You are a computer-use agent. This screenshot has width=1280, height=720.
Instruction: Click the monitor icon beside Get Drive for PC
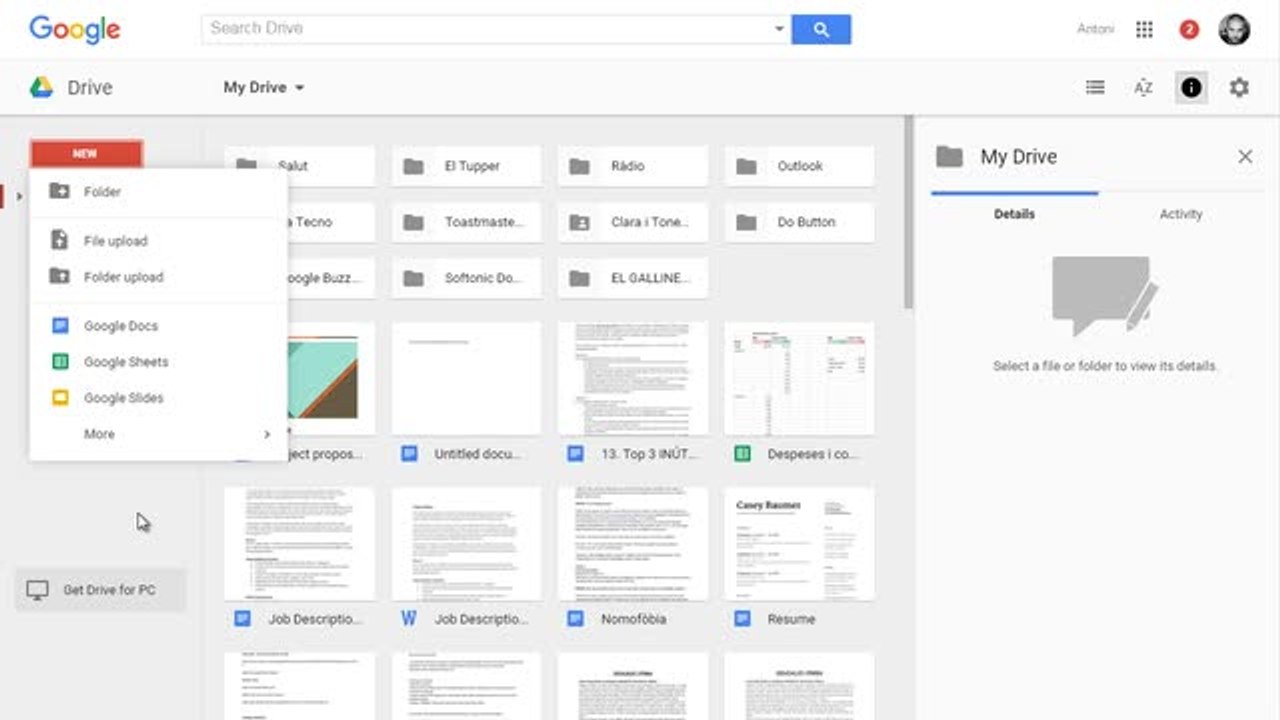point(37,590)
